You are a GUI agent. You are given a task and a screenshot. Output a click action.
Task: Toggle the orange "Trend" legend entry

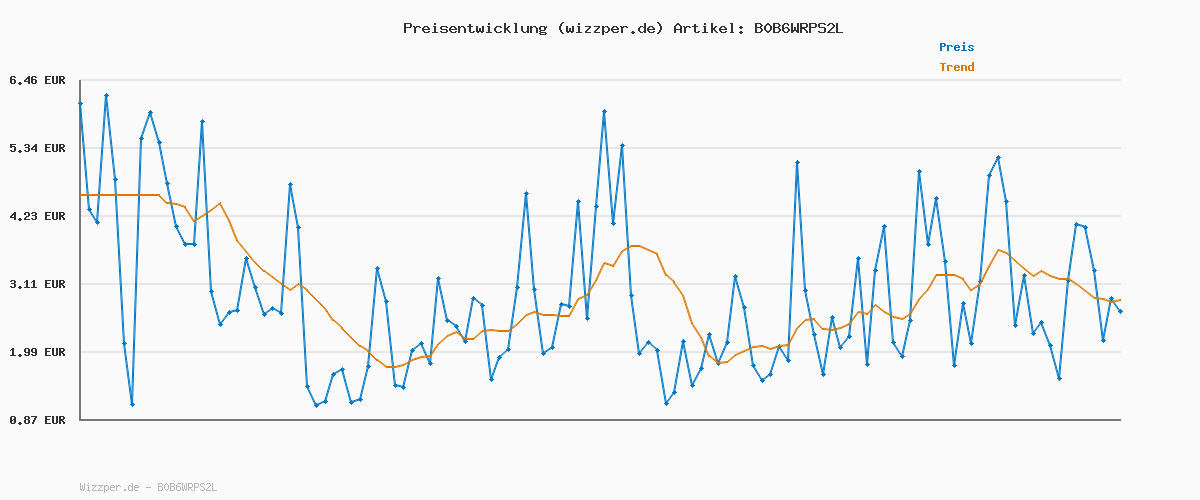click(x=956, y=68)
